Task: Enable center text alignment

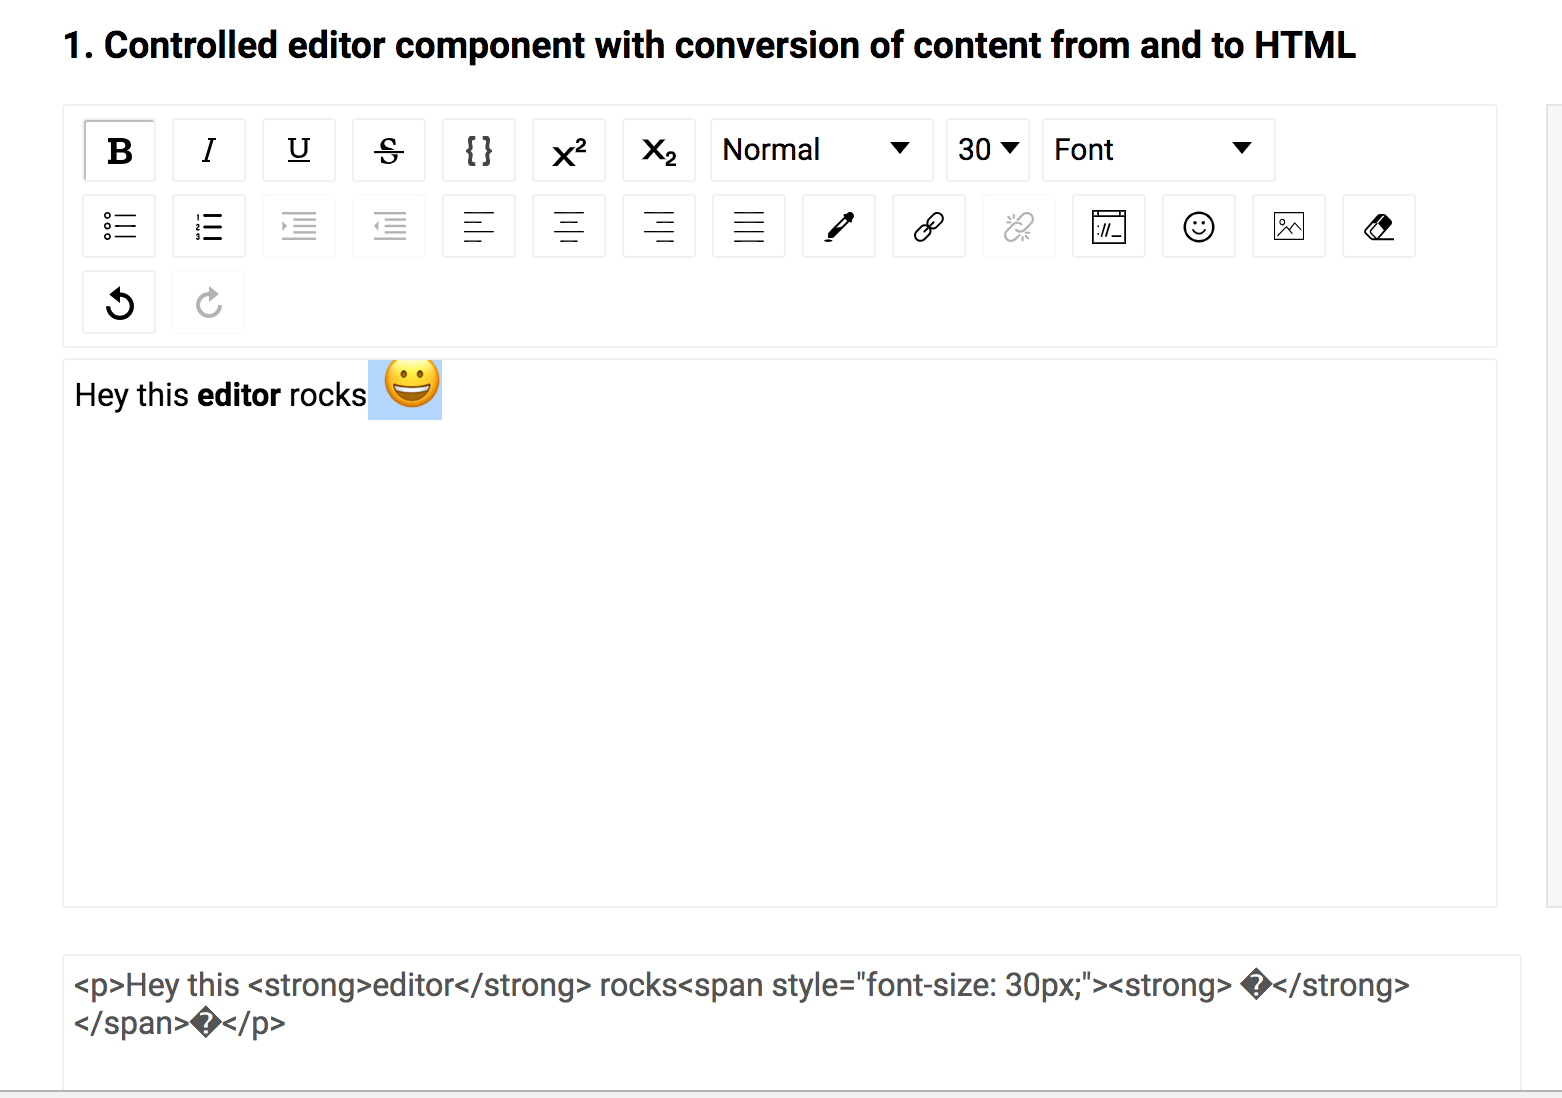Action: pyautogui.click(x=568, y=226)
